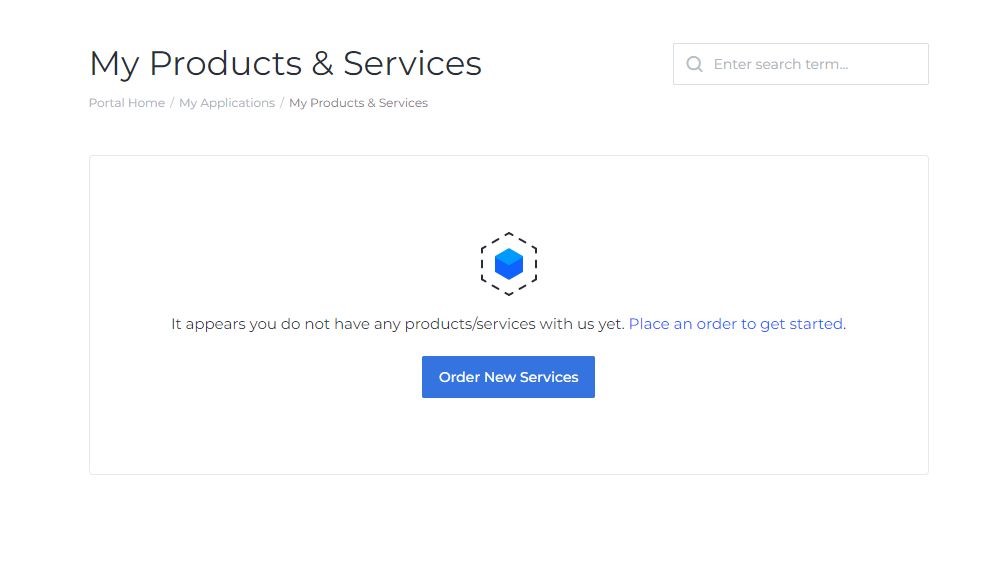
Task: Activate the search box placeholder text
Action: pyautogui.click(x=781, y=64)
